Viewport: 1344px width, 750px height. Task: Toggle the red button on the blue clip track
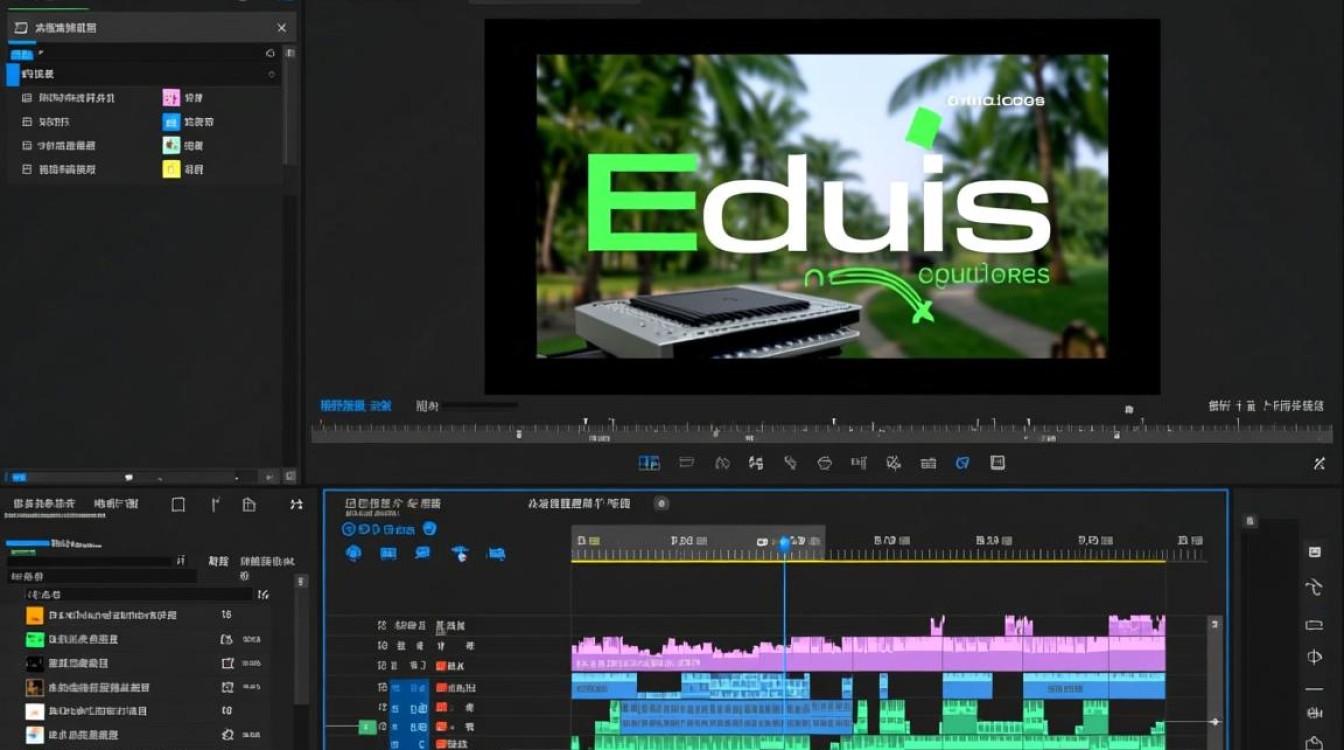point(441,688)
